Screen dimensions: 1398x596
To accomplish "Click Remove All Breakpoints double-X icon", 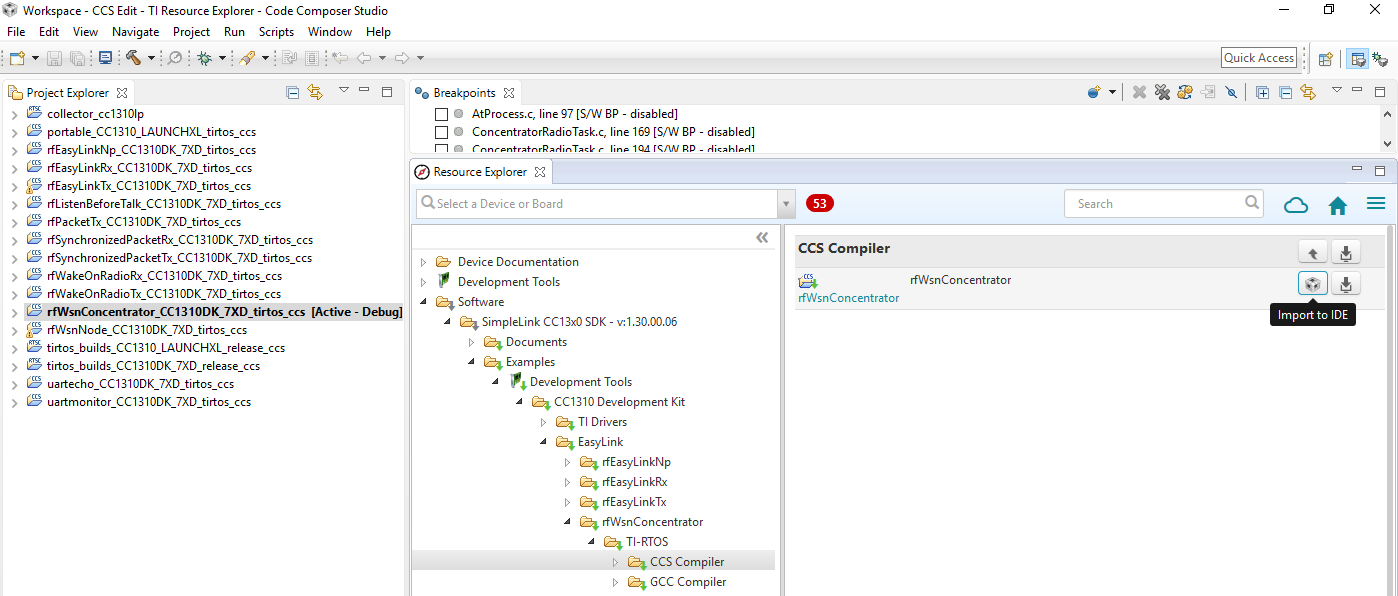I will click(1162, 92).
